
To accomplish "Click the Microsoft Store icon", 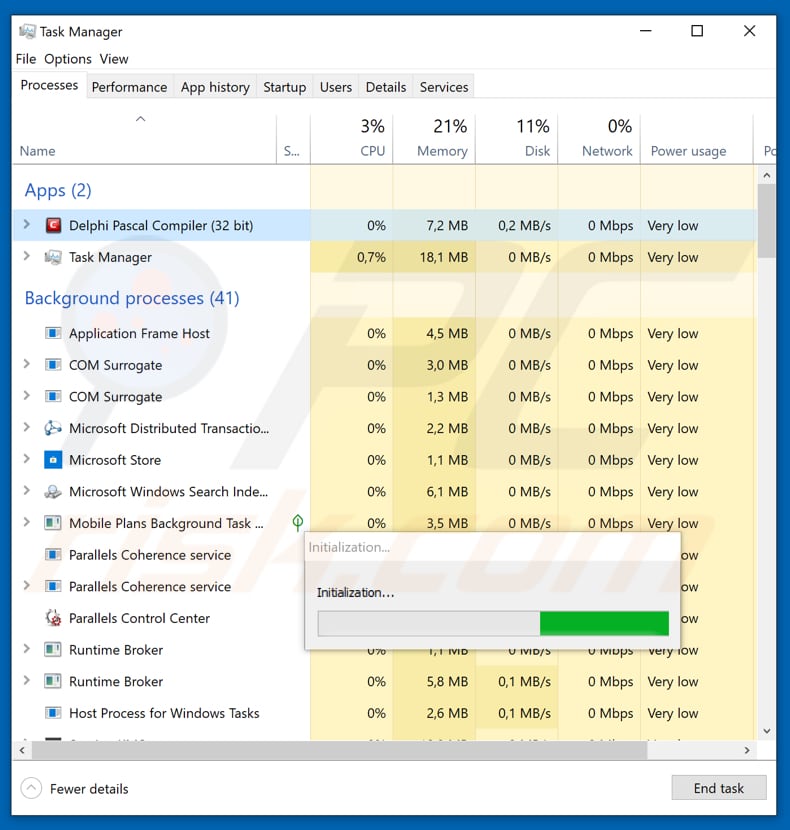I will coord(53,460).
